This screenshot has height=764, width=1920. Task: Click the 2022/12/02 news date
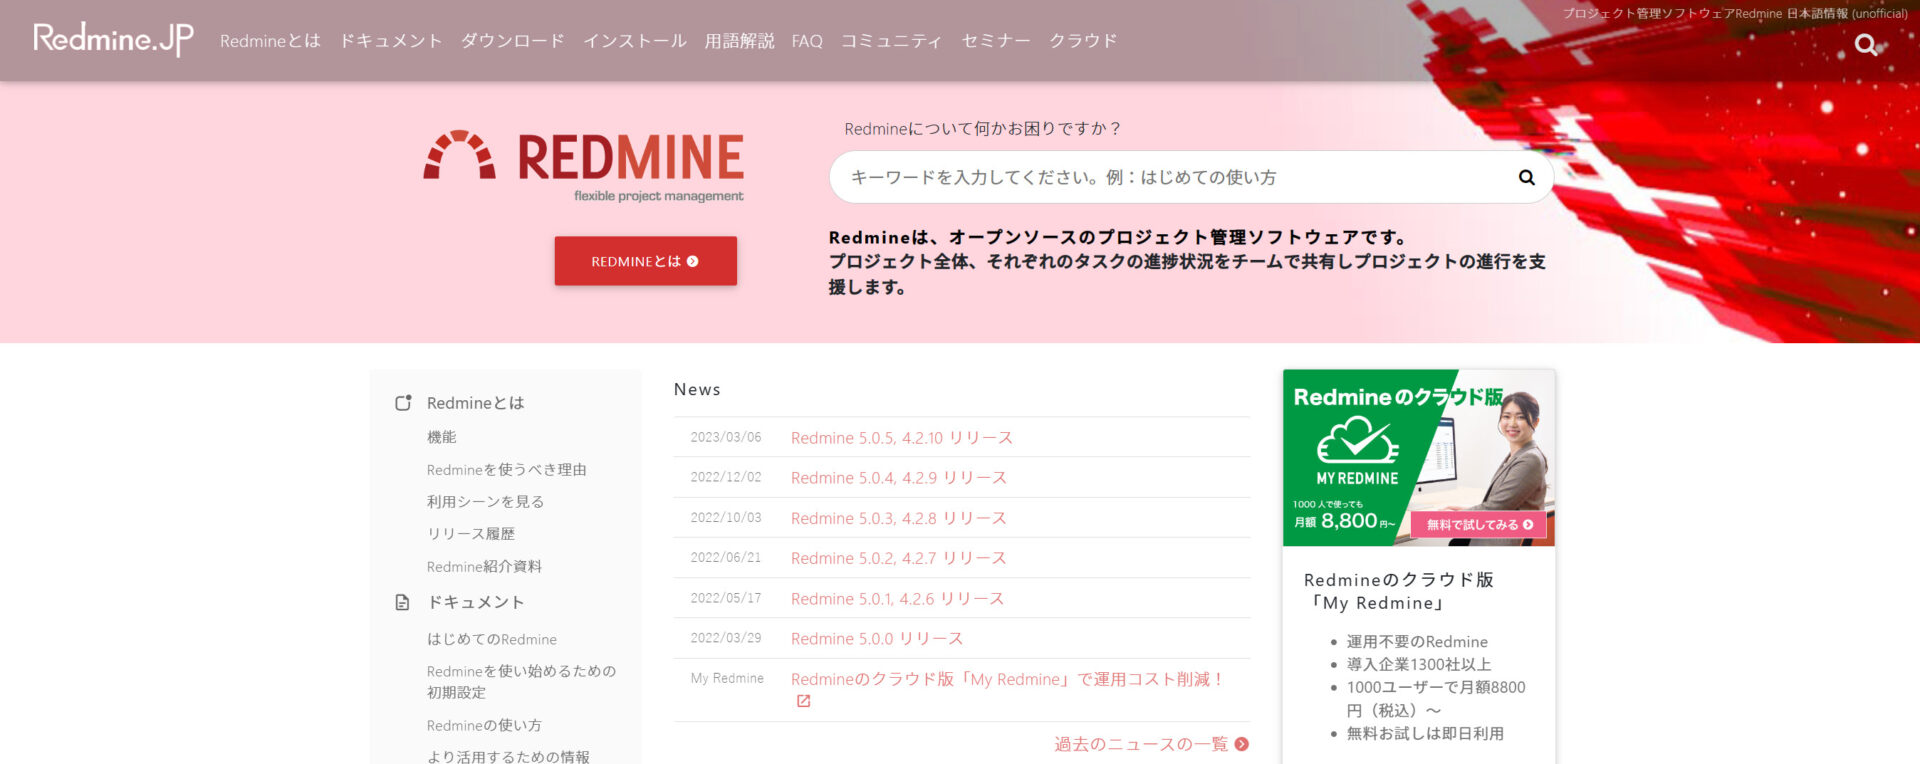726,477
